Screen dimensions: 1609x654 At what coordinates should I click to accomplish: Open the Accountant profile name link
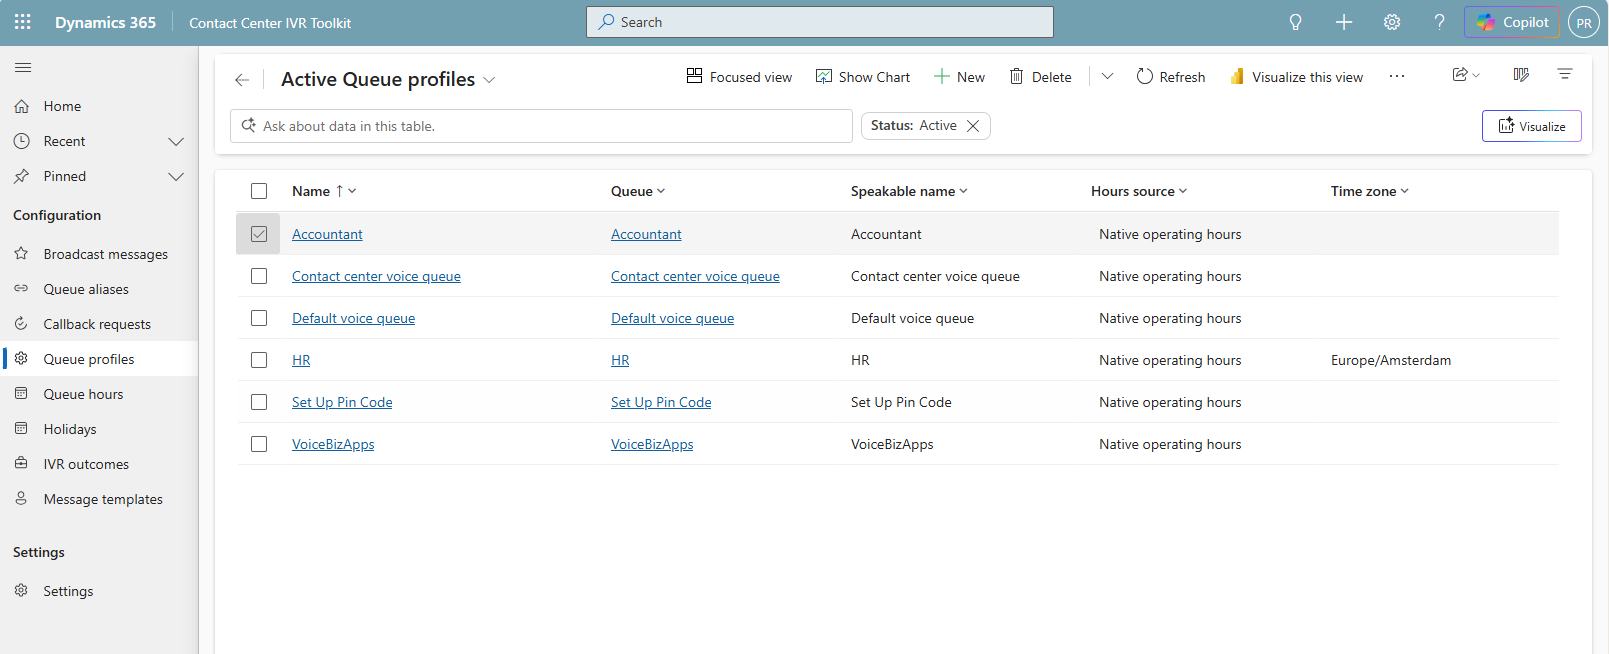(327, 234)
